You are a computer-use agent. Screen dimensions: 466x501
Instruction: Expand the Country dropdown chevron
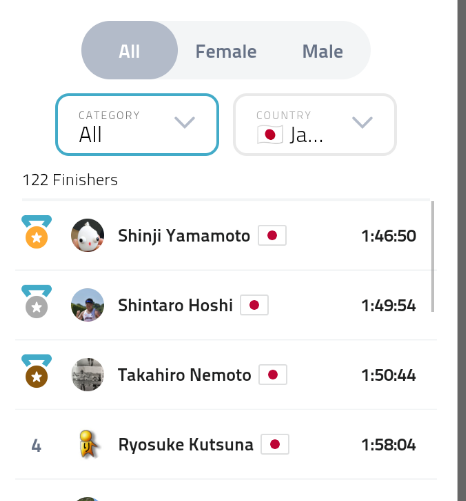click(x=362, y=122)
